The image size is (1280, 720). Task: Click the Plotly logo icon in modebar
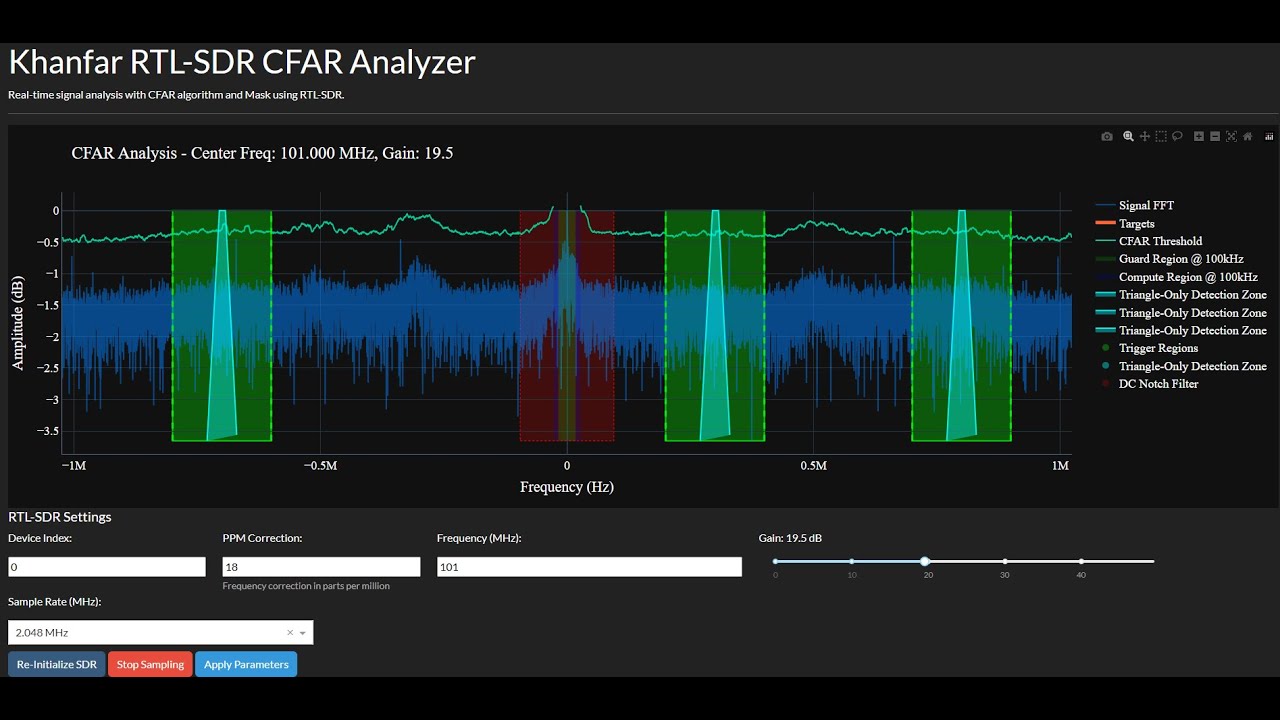coord(1269,136)
